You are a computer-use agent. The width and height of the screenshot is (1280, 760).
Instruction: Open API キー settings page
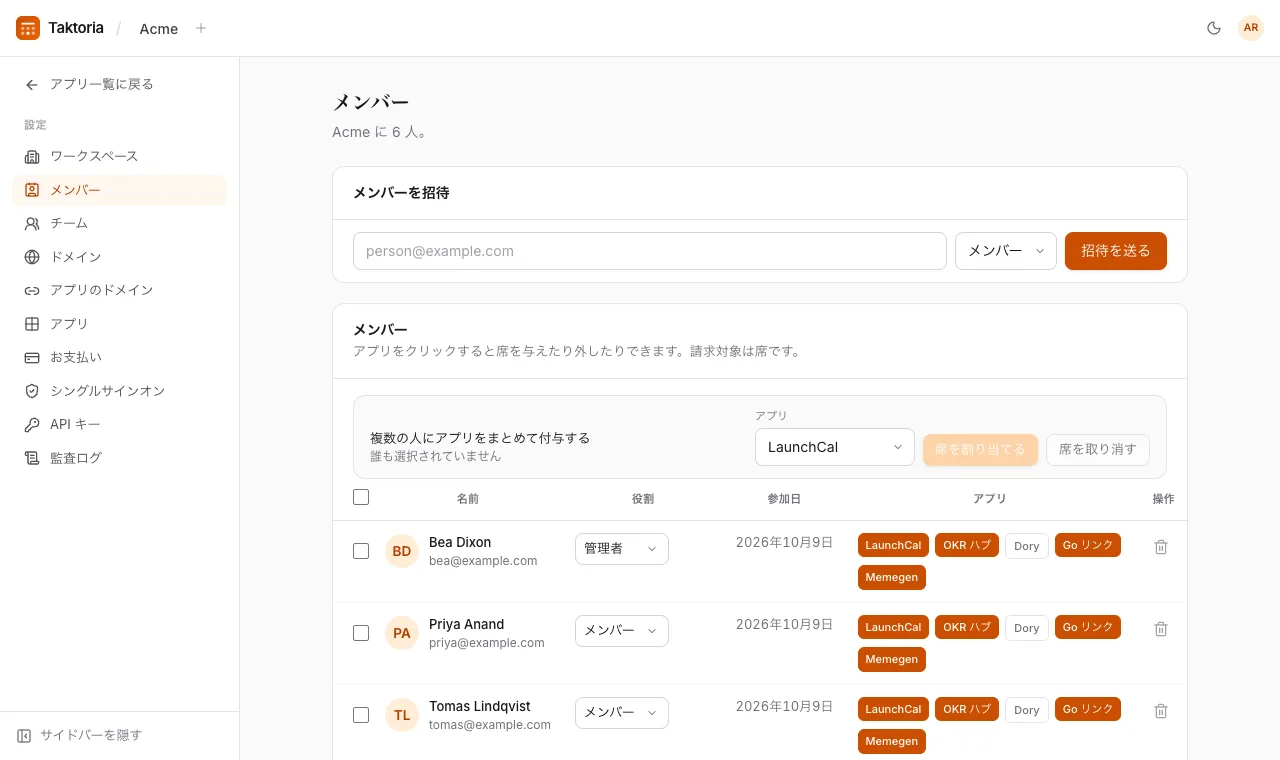point(119,424)
